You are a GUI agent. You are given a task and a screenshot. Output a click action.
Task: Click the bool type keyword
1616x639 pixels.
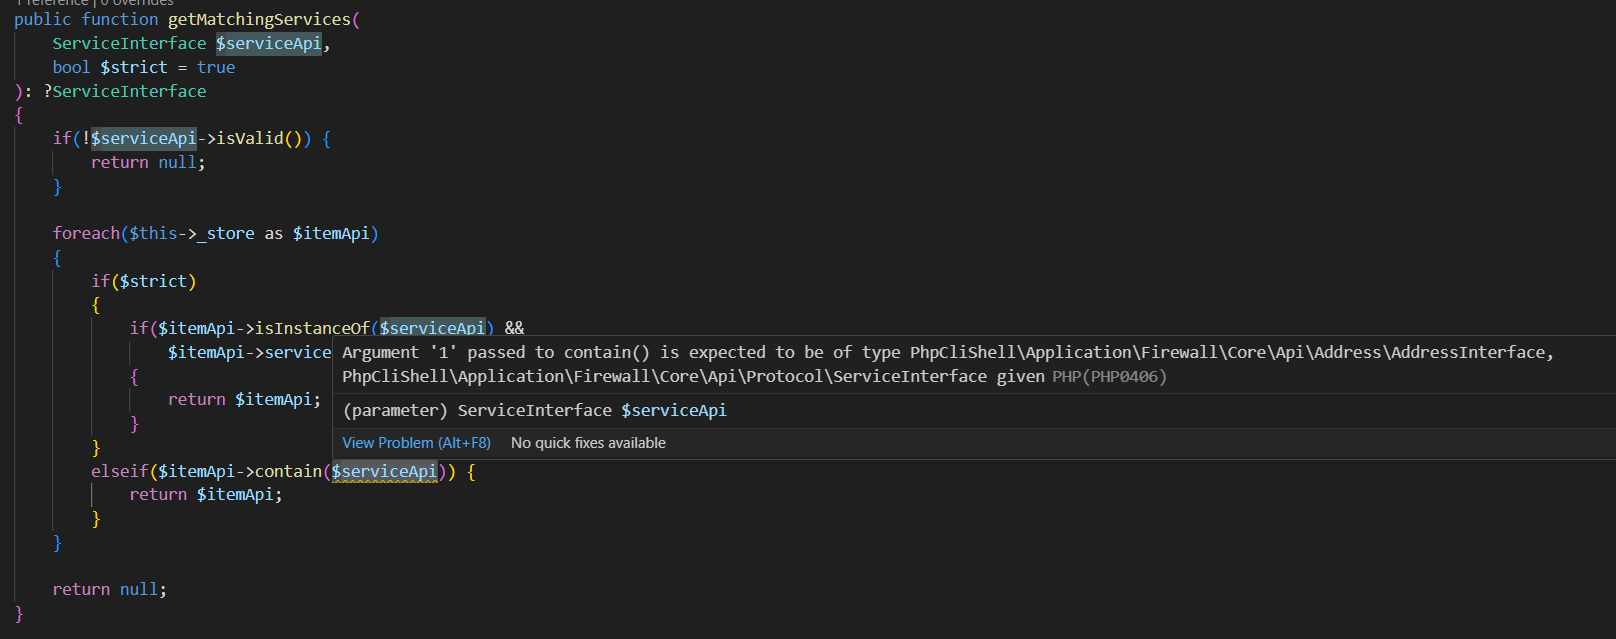pos(71,67)
